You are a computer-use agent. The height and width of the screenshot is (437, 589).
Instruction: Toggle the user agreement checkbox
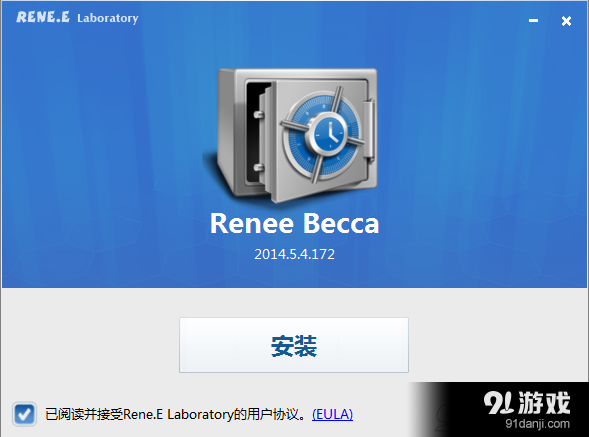(24, 414)
